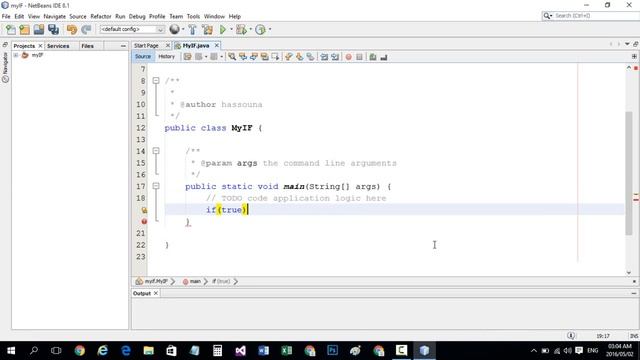This screenshot has width=640, height=360.
Task: Click the Uncomment icon in the editor toolbar
Action: 384,57
